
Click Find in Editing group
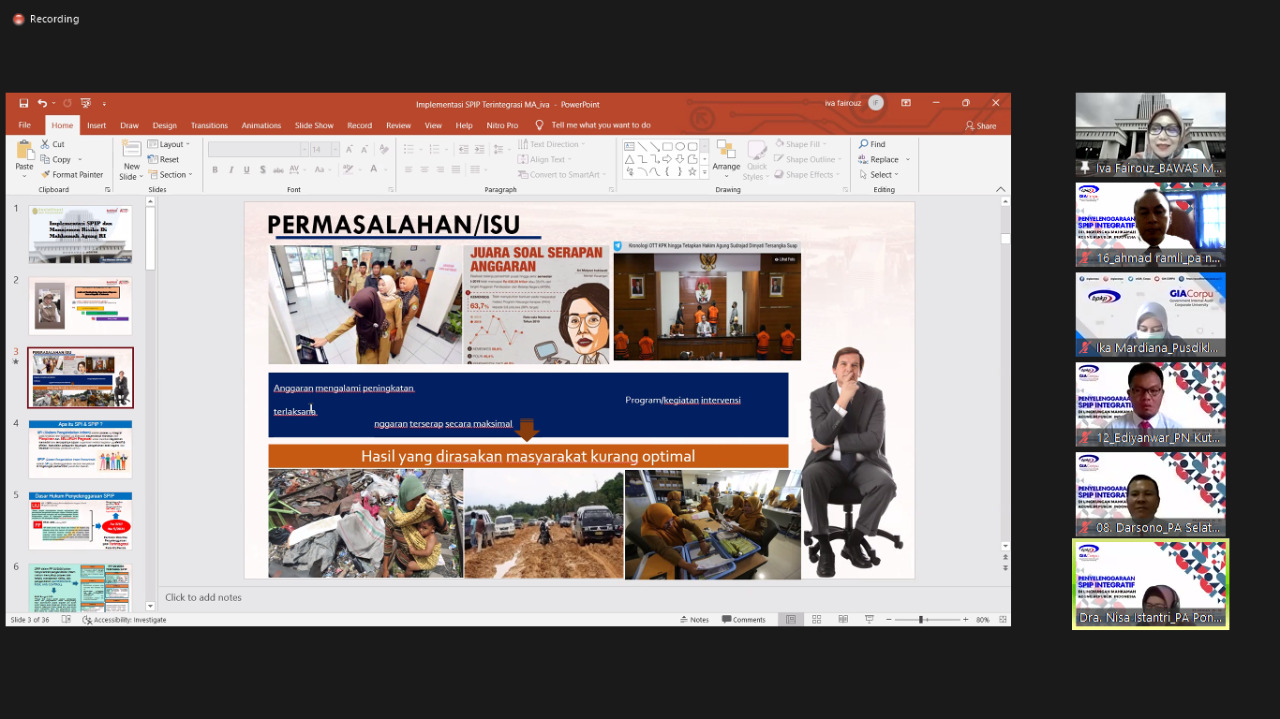click(872, 144)
